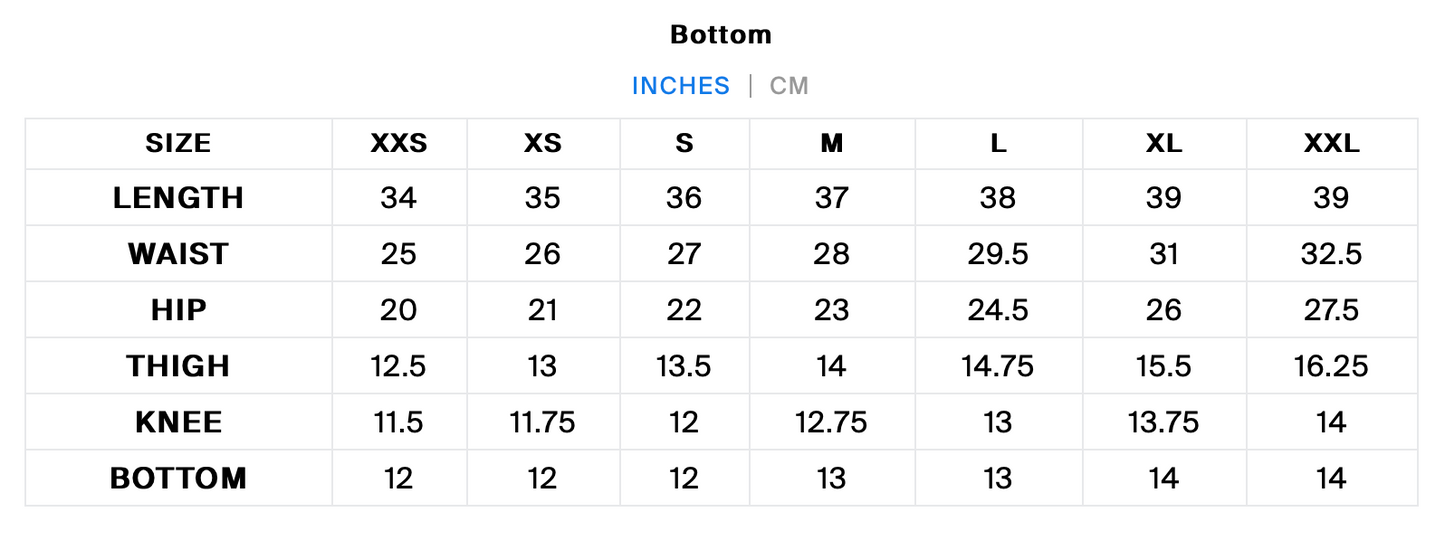Select the XXS size column header
Screen dimensions: 1445x550
pos(399,144)
